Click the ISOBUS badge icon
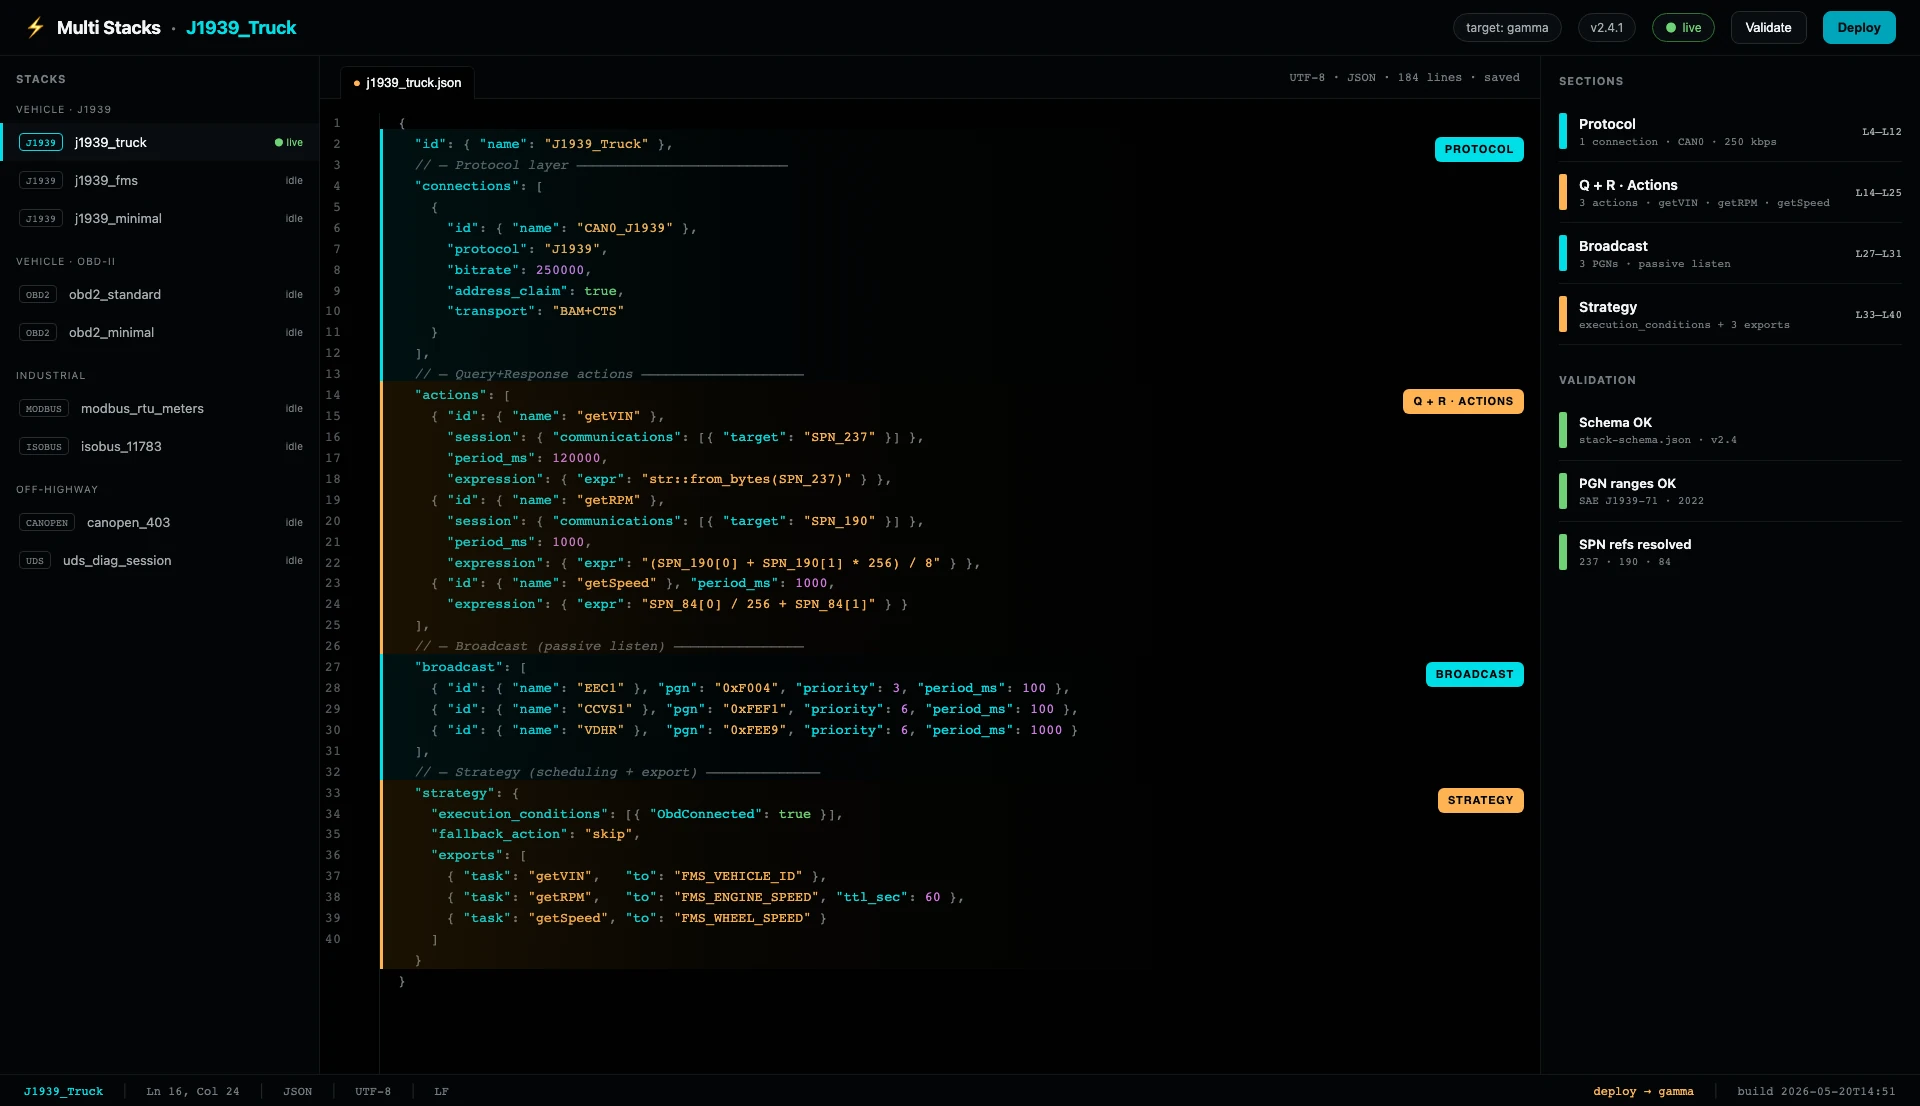Viewport: 1920px width, 1106px height. (x=44, y=446)
